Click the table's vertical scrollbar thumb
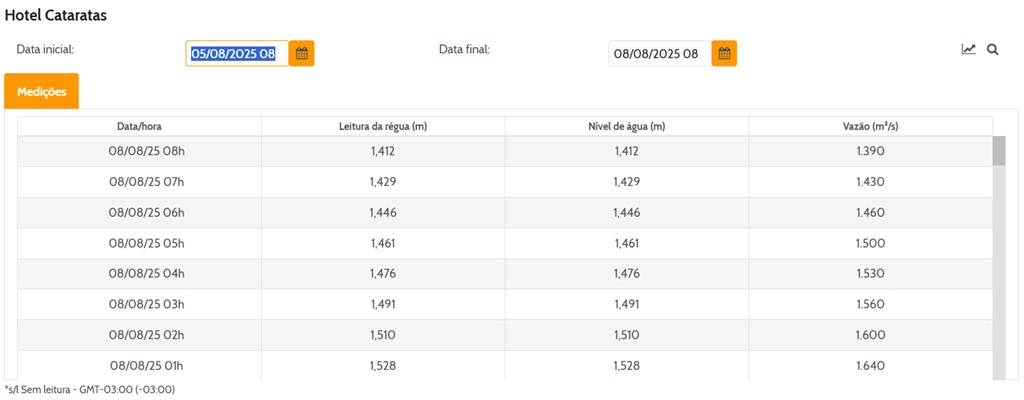The image size is (1024, 400). 998,151
